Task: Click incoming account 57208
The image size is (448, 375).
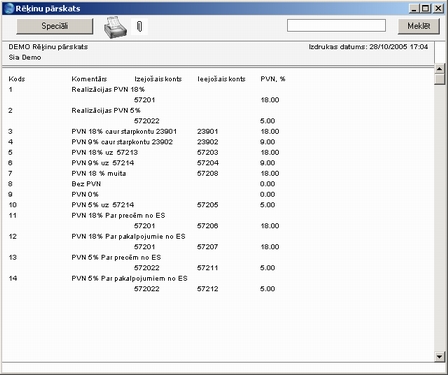Action: (207, 173)
